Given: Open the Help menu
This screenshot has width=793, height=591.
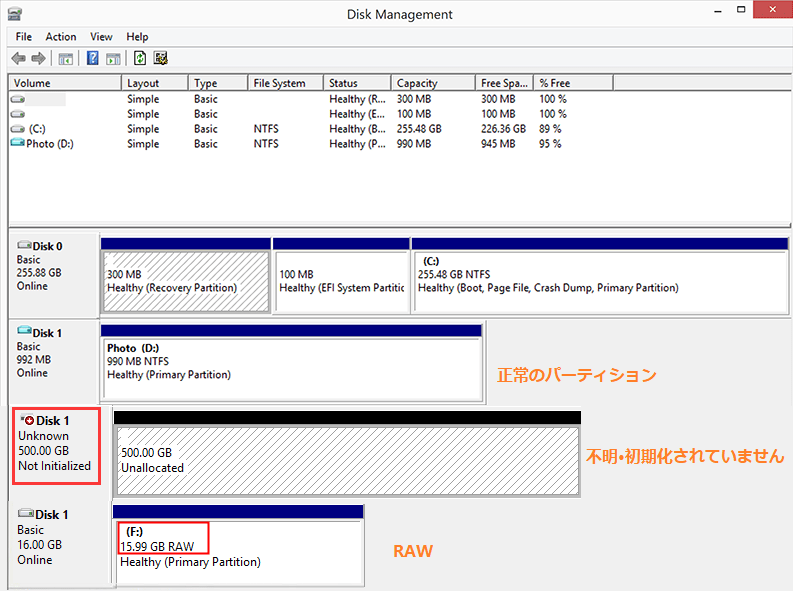Looking at the screenshot, I should pyautogui.click(x=137, y=37).
